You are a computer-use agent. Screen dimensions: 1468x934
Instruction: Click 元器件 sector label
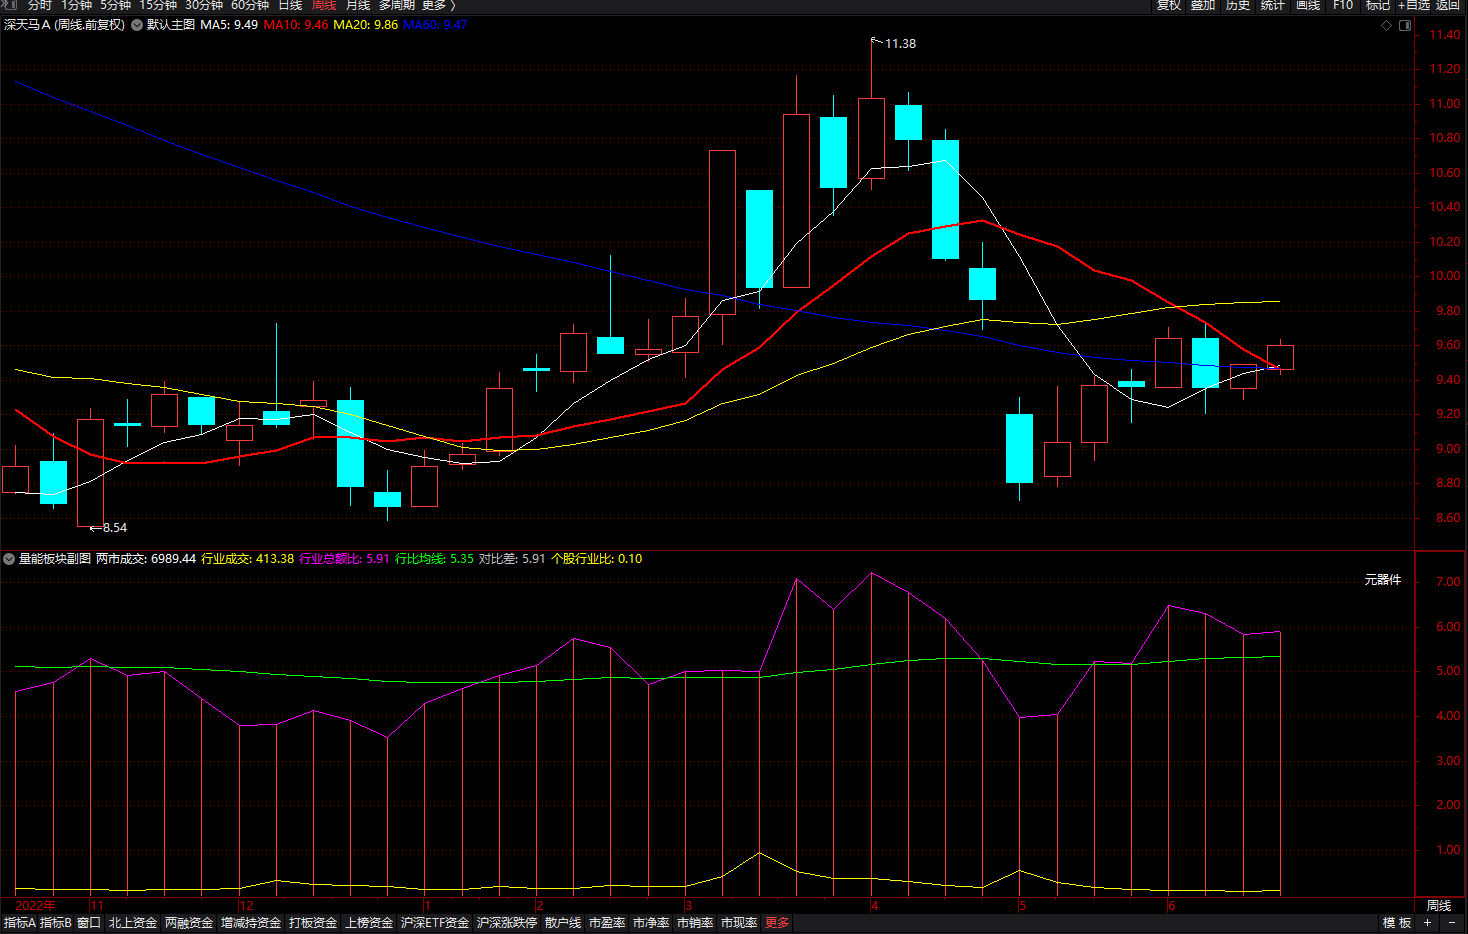1383,580
